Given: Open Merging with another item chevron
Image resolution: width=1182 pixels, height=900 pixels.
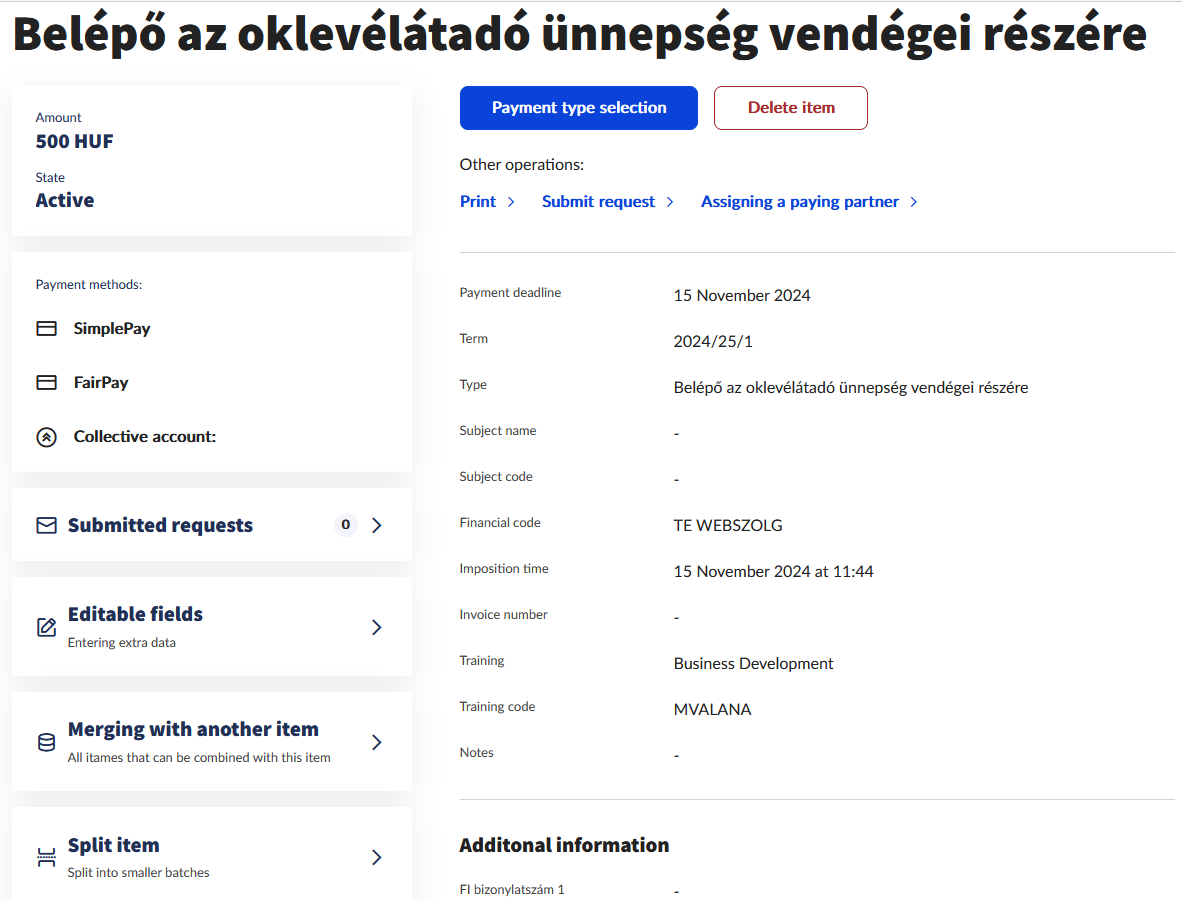Looking at the screenshot, I should pos(377,742).
